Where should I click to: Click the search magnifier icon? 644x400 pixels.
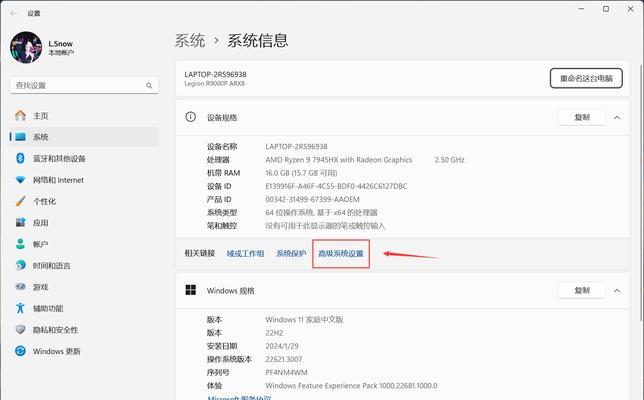coord(149,85)
